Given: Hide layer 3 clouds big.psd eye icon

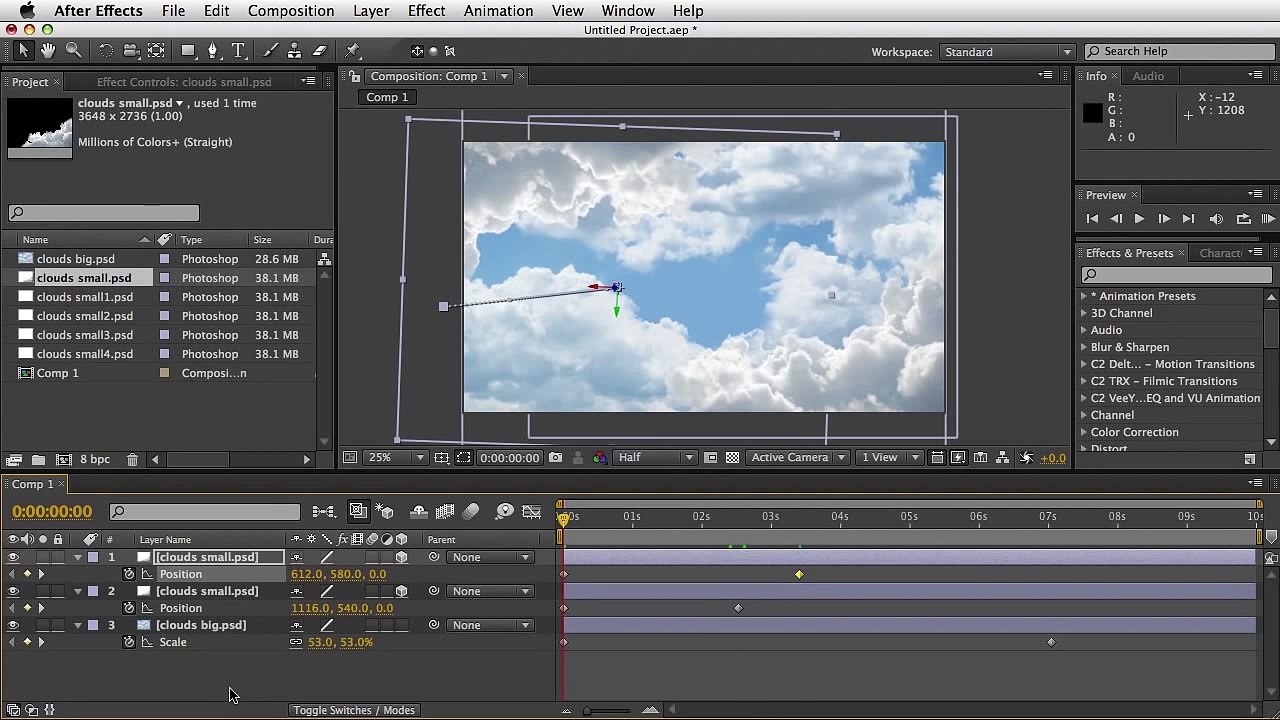Looking at the screenshot, I should 13,625.
